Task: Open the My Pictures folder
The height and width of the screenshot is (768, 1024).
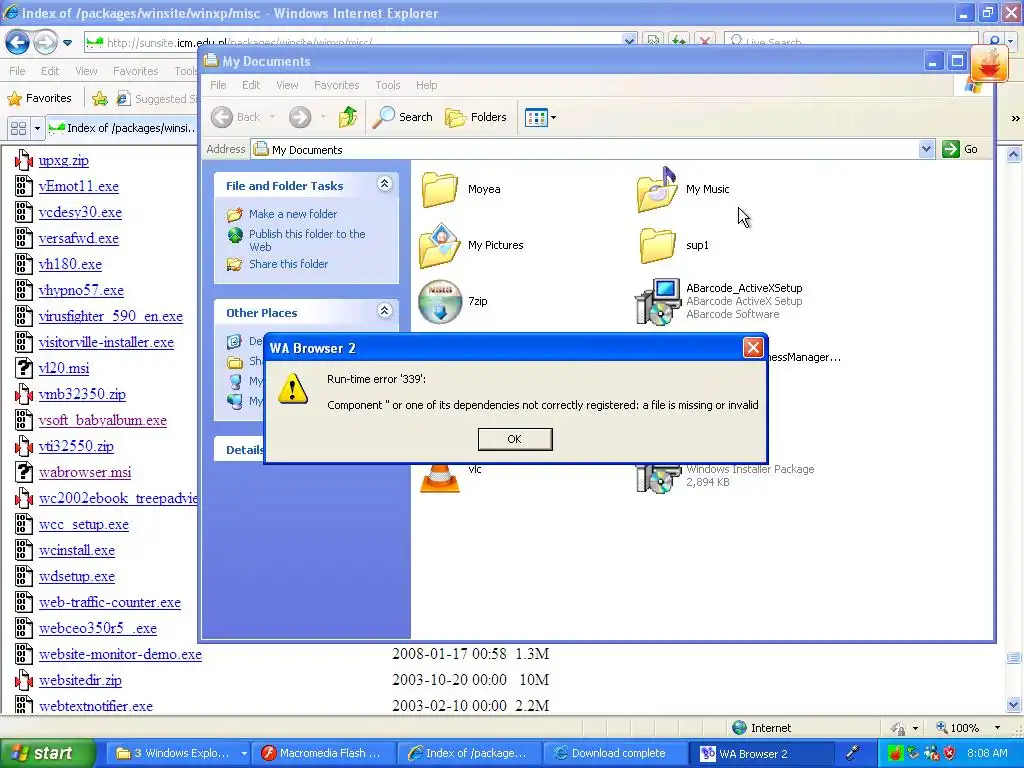Action: click(440, 246)
